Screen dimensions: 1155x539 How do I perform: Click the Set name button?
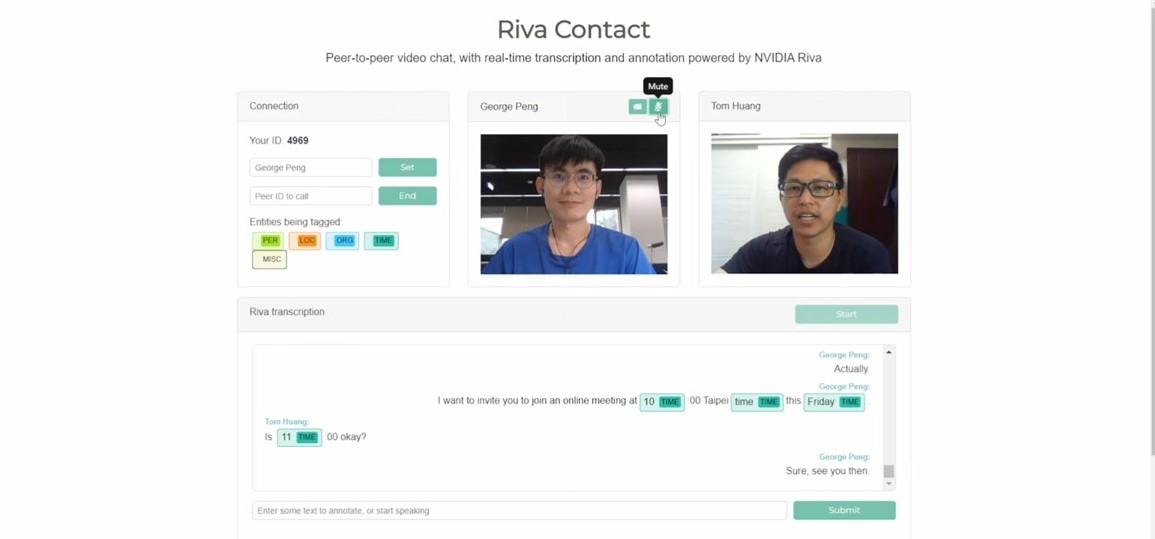(407, 167)
